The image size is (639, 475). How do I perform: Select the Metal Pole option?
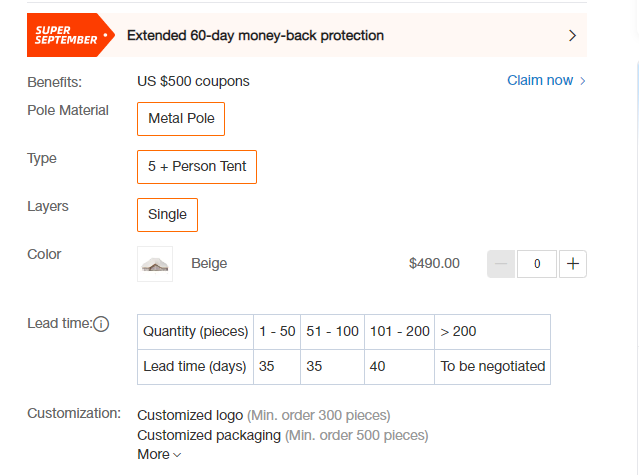coord(181,119)
